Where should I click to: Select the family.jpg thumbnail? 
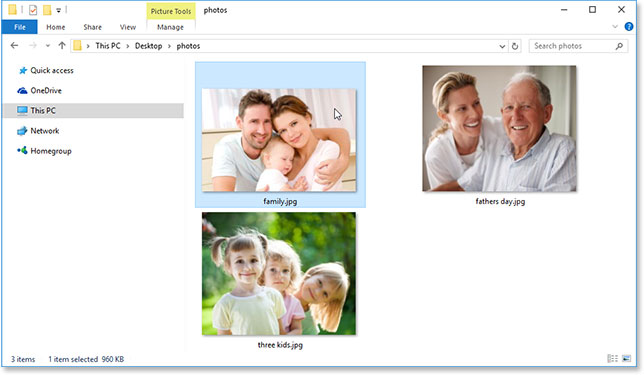pyautogui.click(x=279, y=140)
